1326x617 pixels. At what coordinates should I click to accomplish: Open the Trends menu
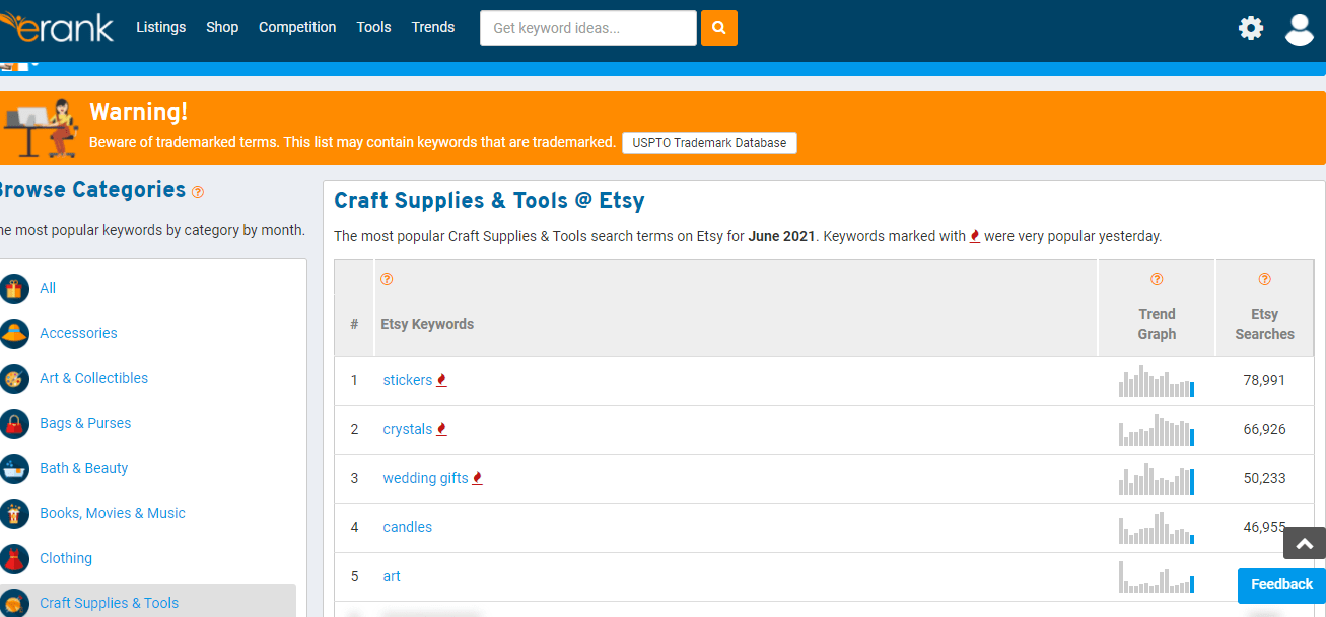433,27
